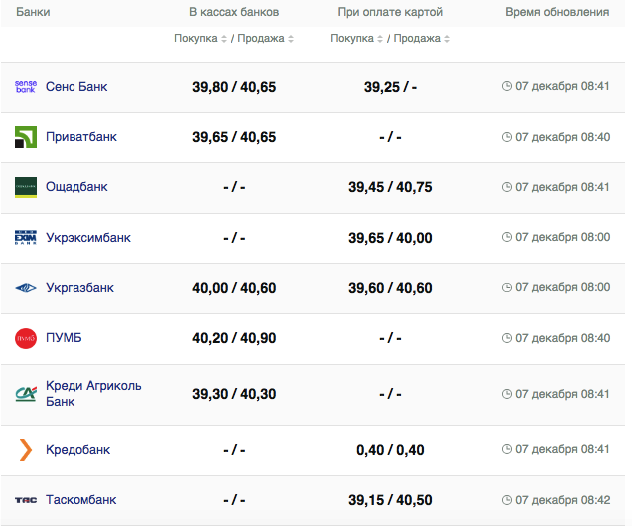Image resolution: width=632 pixels, height=526 pixels.
Task: Click the Tascombank TAC logo icon
Action: (x=26, y=500)
